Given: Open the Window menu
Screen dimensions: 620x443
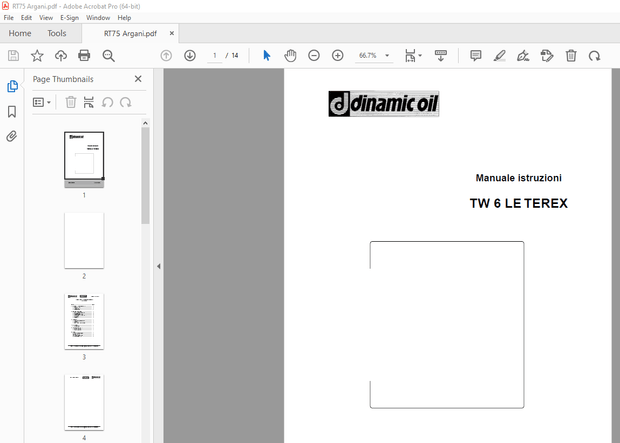Looking at the screenshot, I should [98, 18].
